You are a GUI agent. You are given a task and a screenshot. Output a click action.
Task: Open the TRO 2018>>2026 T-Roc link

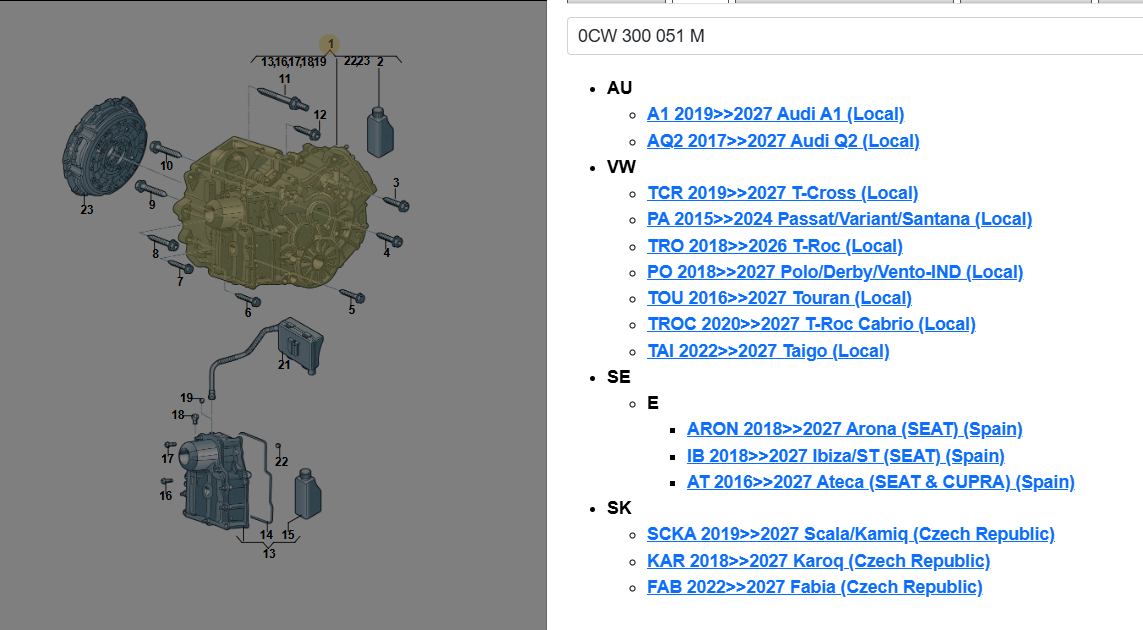click(775, 246)
